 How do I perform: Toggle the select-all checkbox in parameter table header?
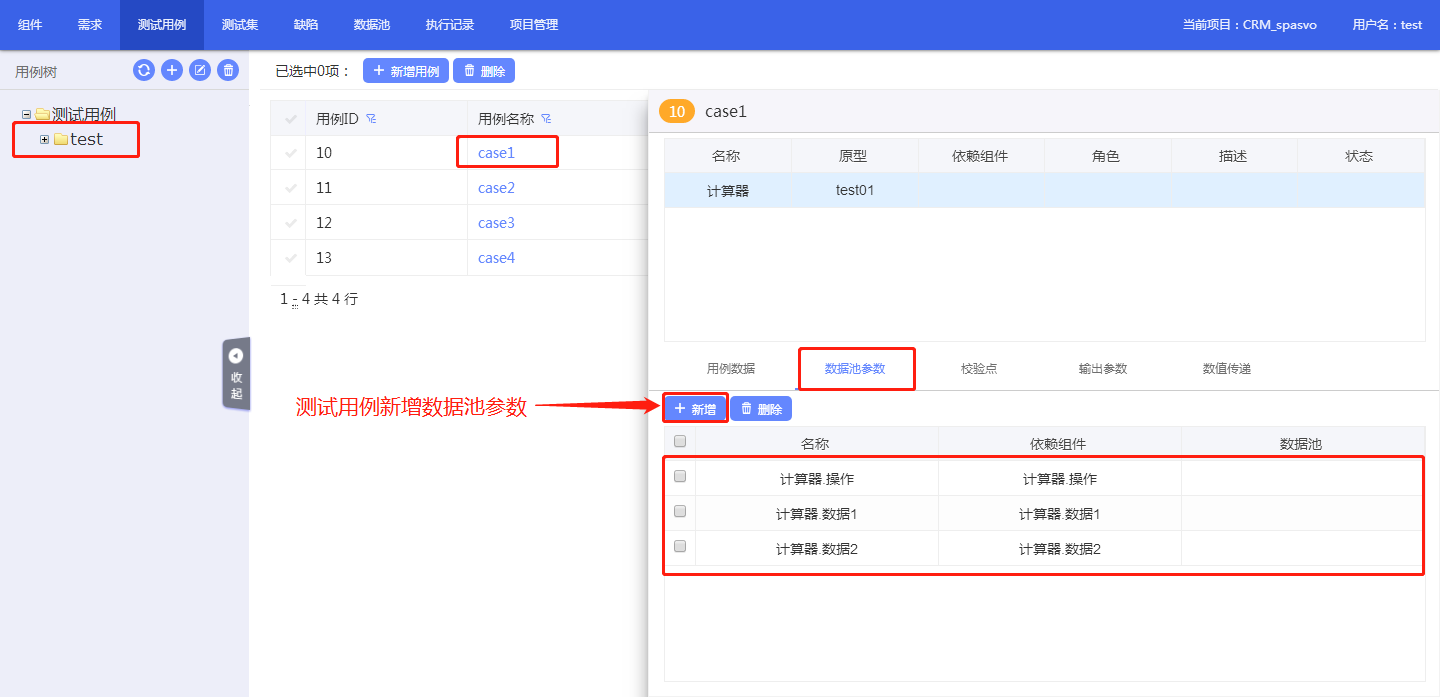click(680, 441)
